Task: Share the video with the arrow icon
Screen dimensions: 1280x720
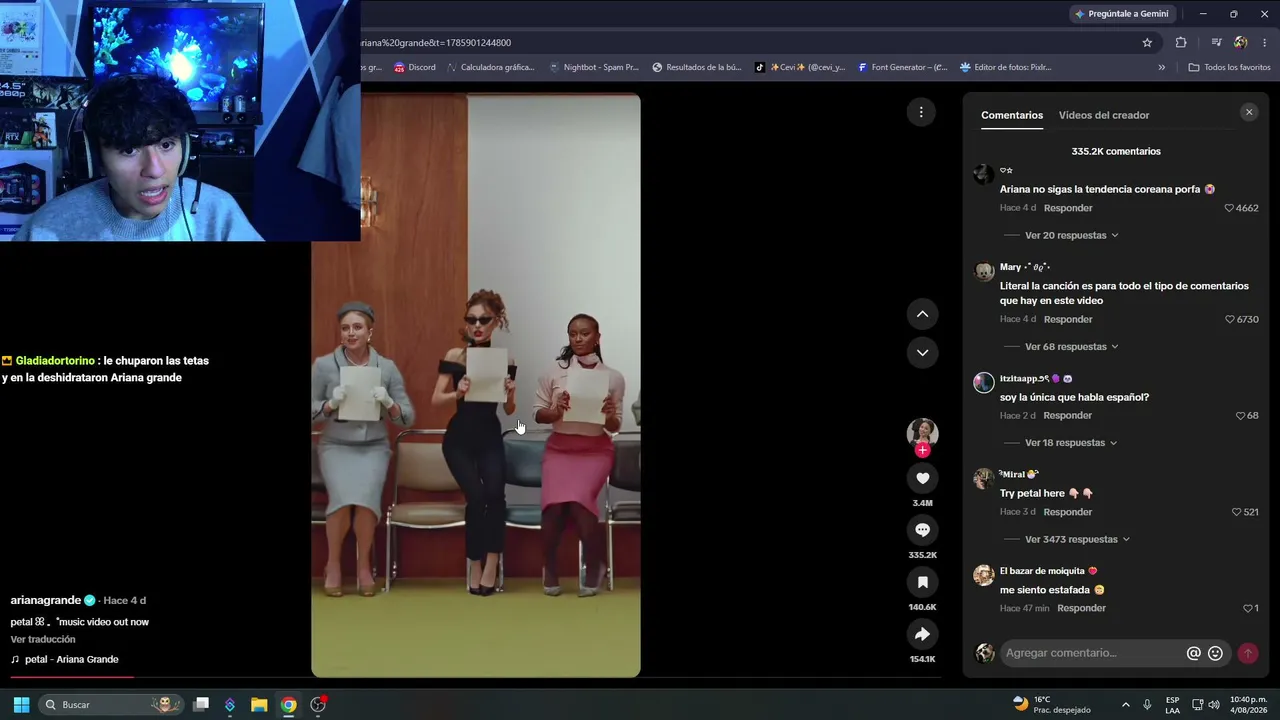Action: 922,634
